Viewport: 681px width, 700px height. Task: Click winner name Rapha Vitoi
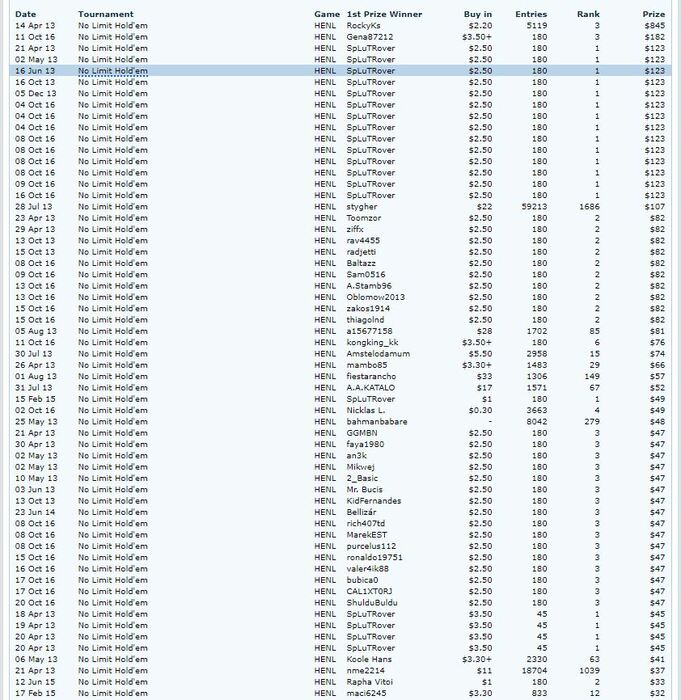[x=370, y=682]
